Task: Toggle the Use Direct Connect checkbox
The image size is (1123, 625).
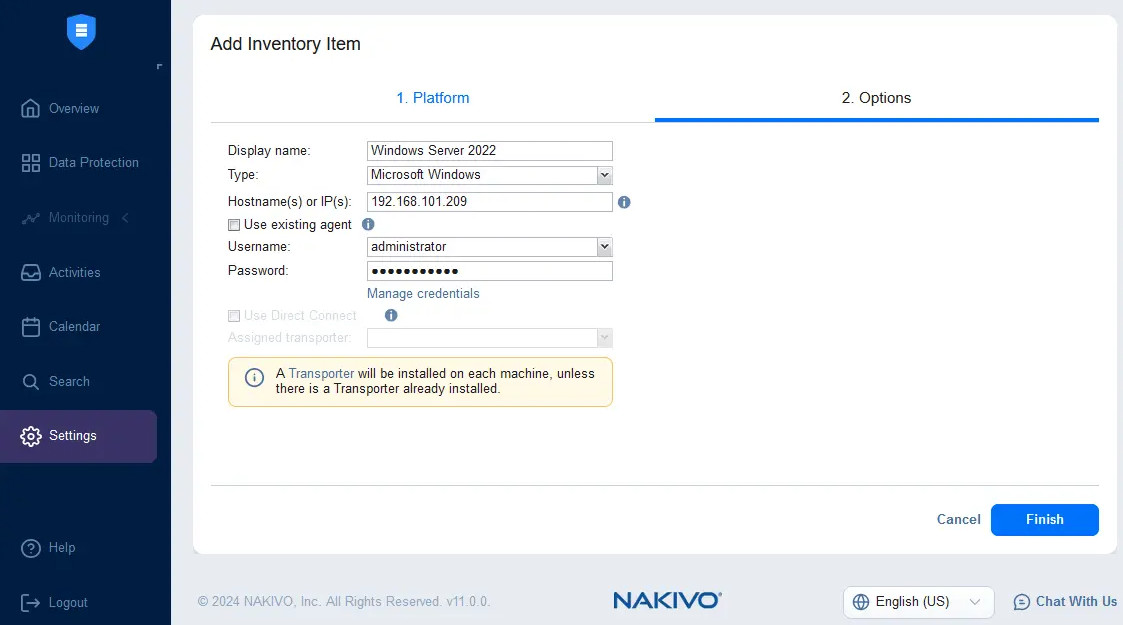Action: click(234, 316)
